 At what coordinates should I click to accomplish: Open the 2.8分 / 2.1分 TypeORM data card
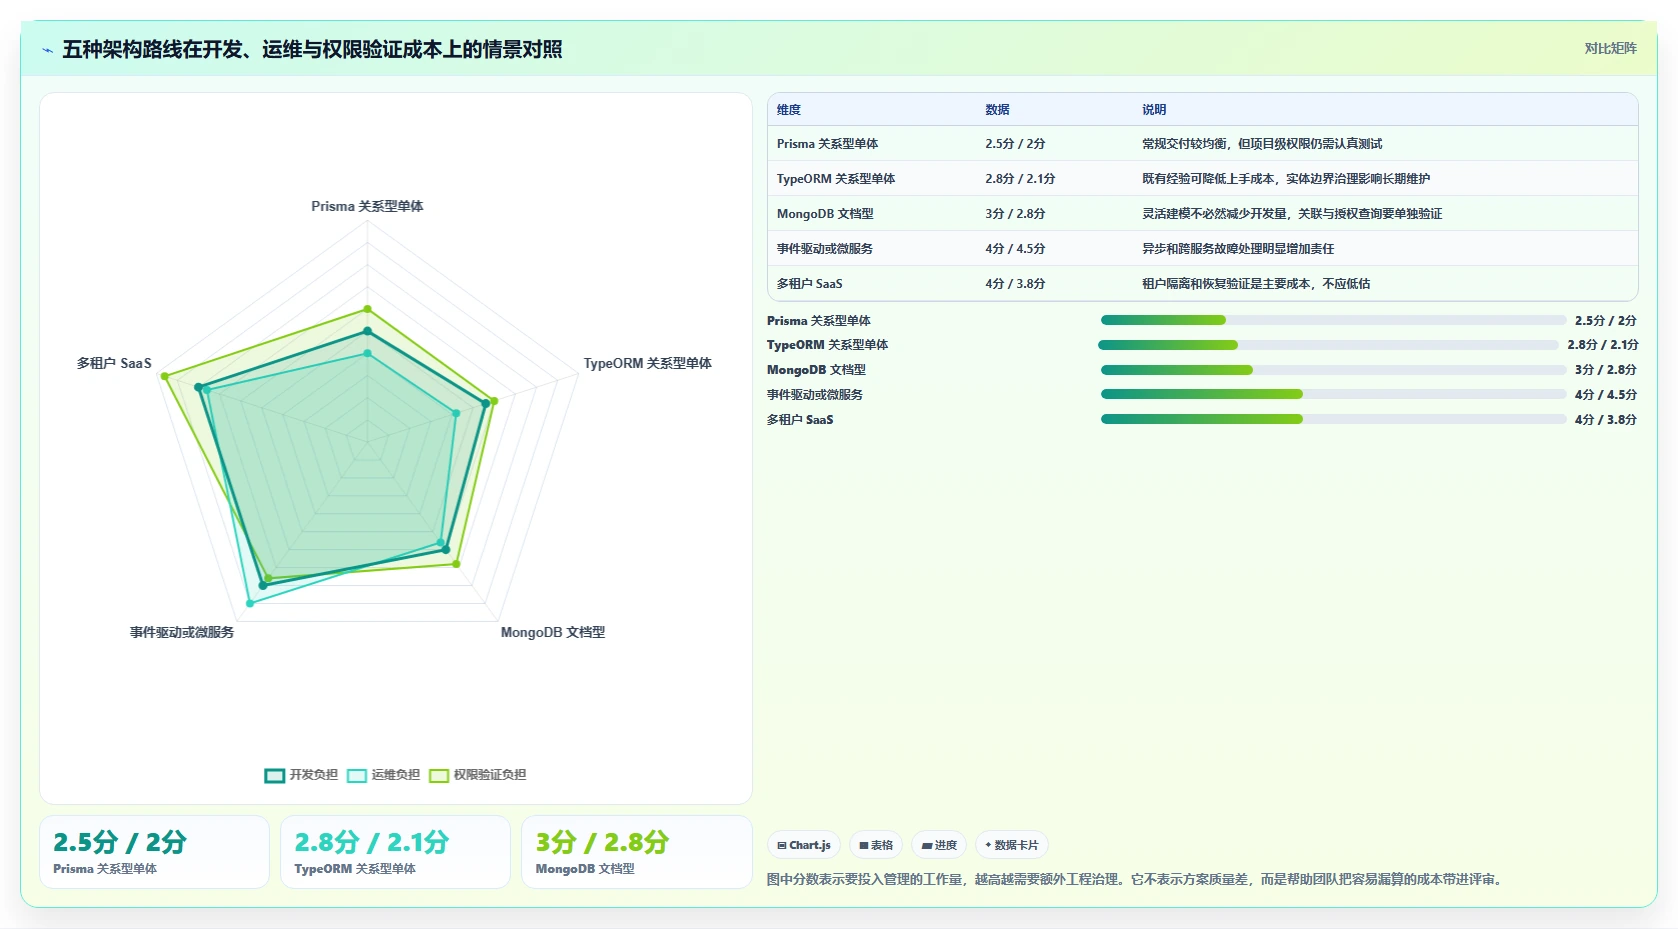[x=395, y=852]
